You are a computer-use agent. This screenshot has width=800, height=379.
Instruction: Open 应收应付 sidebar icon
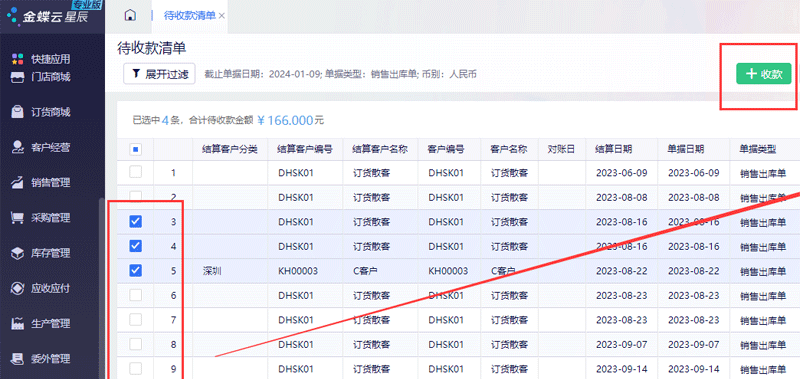click(18, 288)
